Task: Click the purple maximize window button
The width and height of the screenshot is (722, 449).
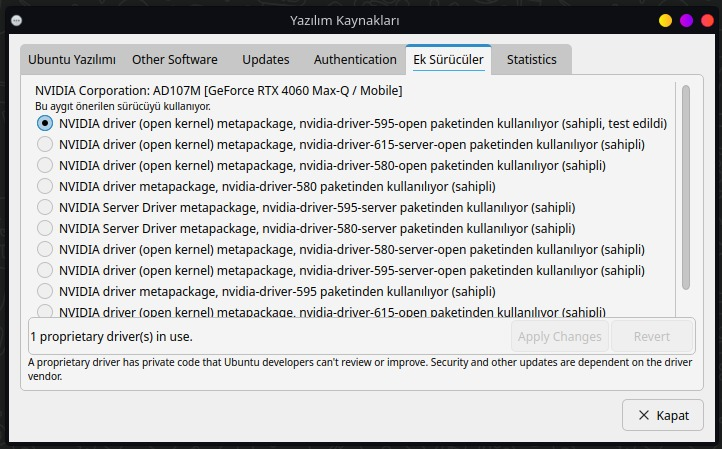Action: [687, 21]
